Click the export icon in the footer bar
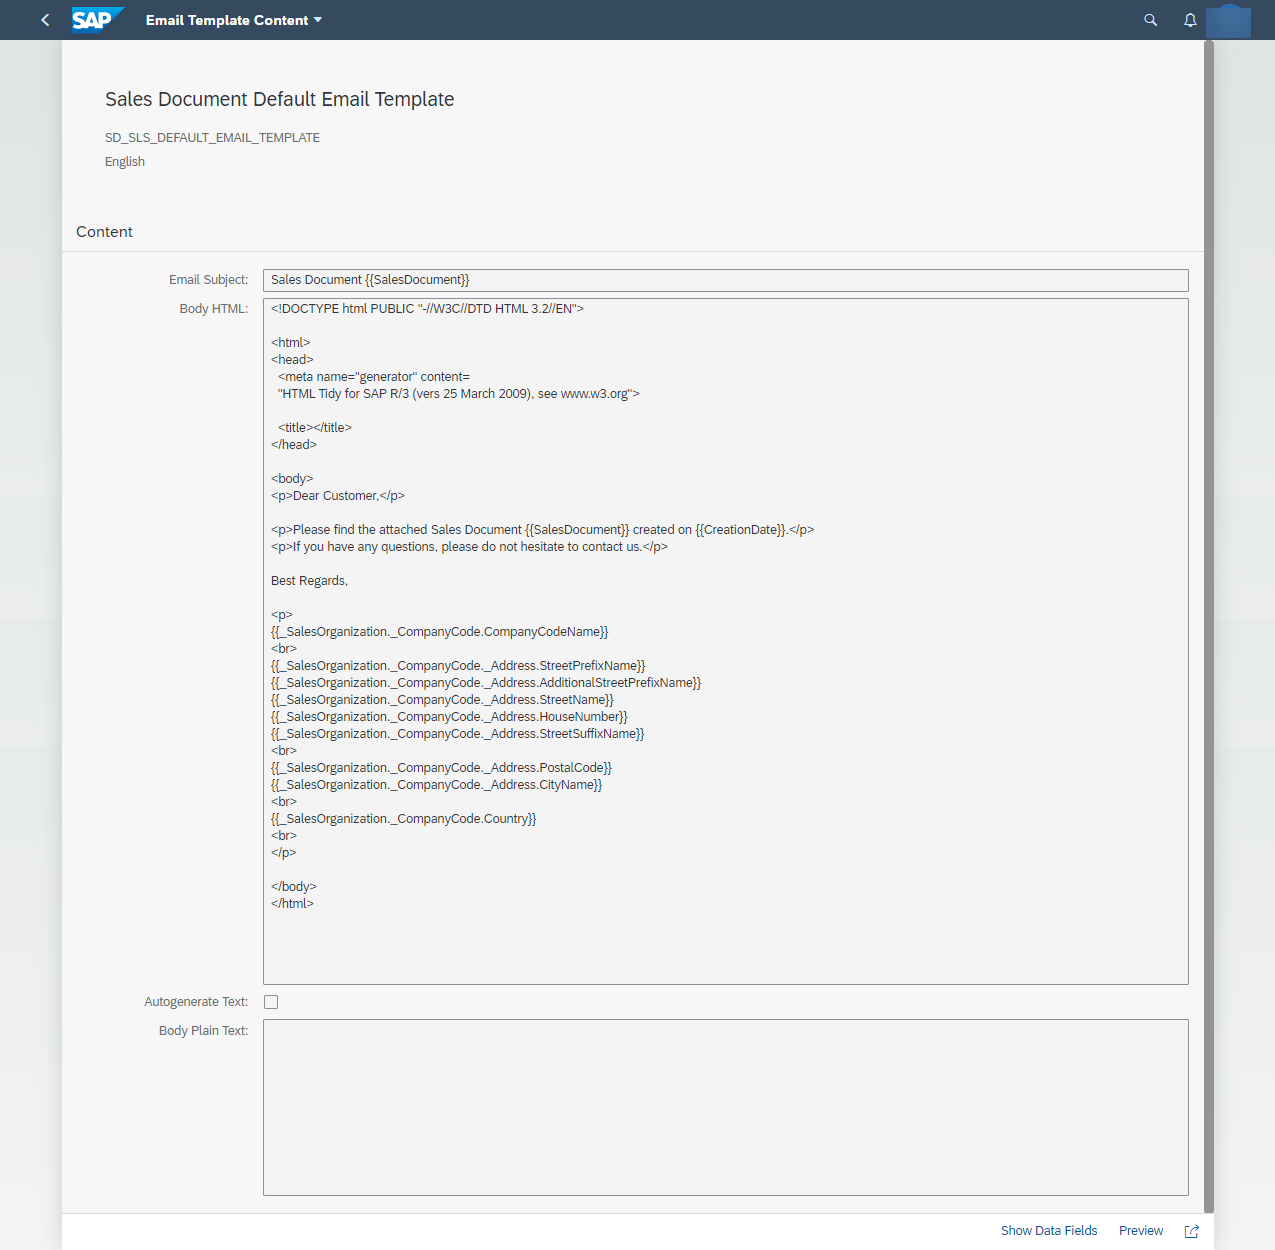This screenshot has height=1250, width=1275. click(1191, 1231)
